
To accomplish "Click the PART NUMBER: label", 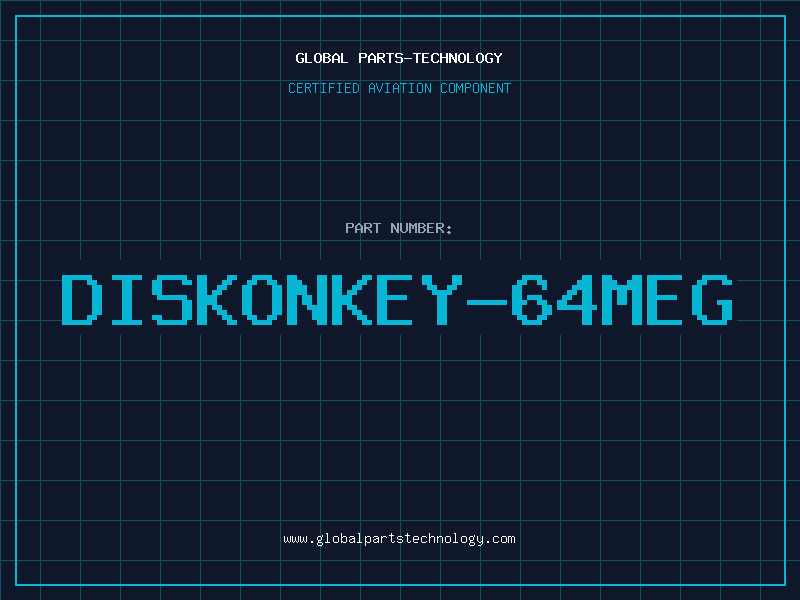I will click(x=398, y=228).
